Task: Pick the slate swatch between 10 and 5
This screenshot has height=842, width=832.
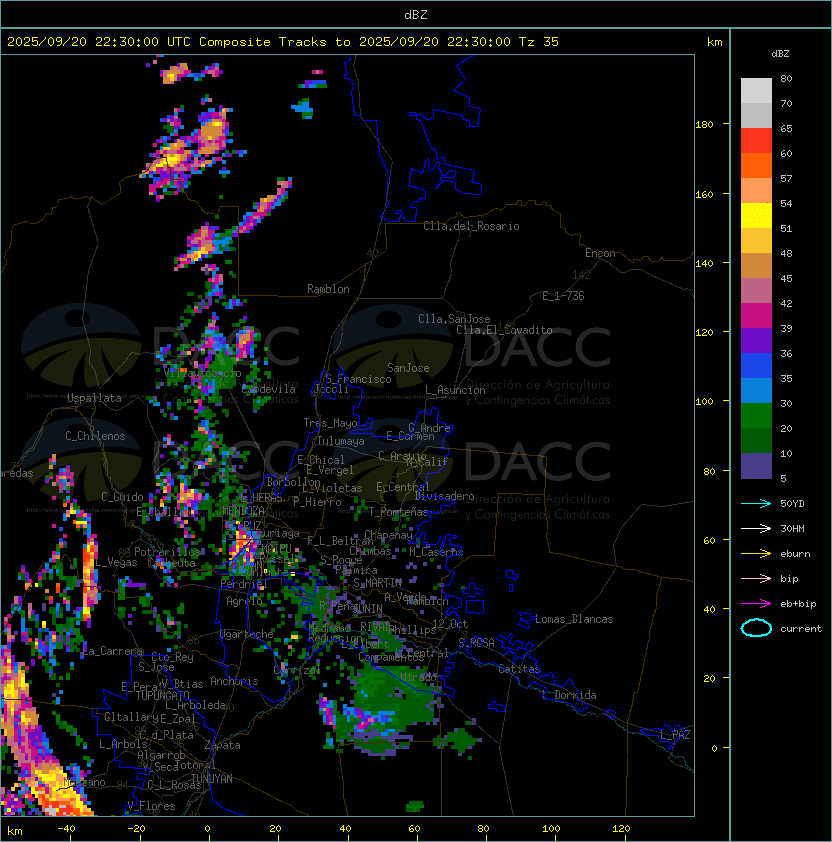Action: (x=756, y=466)
